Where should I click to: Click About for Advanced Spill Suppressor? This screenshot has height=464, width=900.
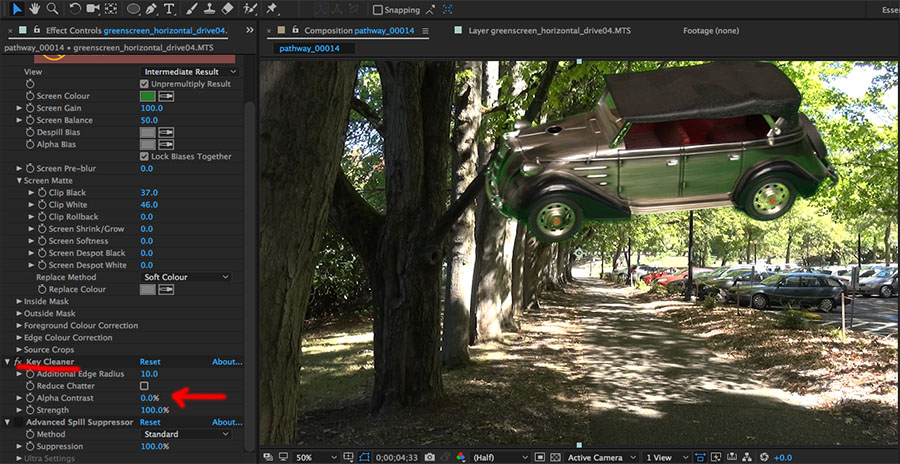click(x=227, y=422)
